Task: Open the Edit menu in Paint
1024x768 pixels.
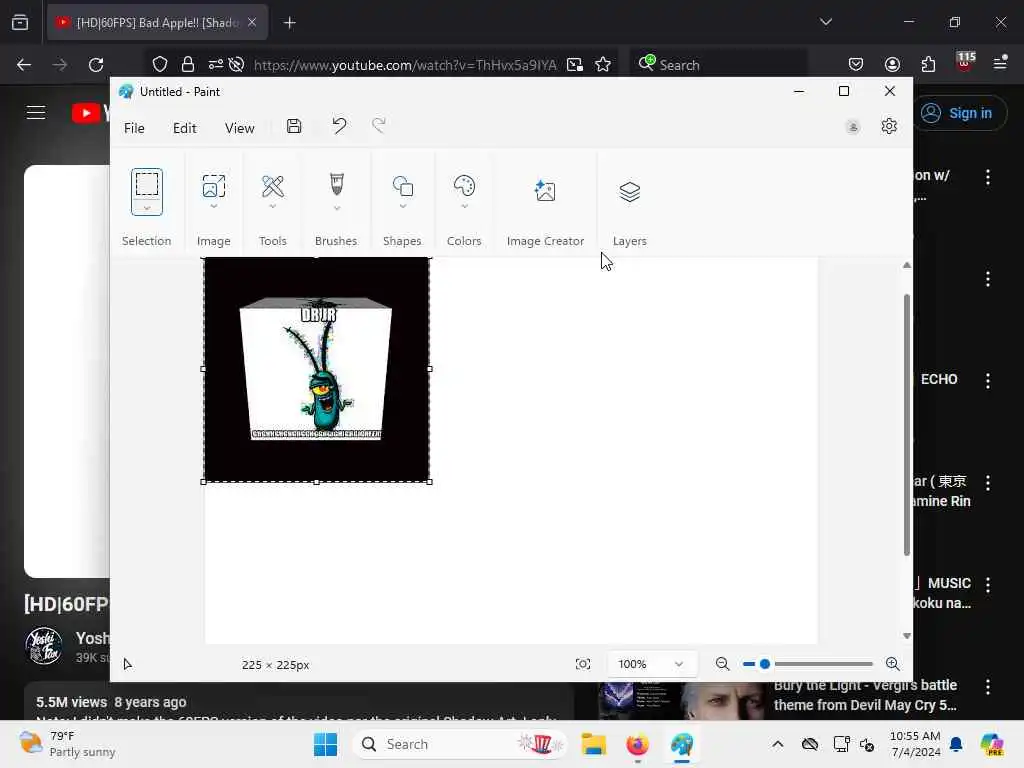Action: point(185,128)
